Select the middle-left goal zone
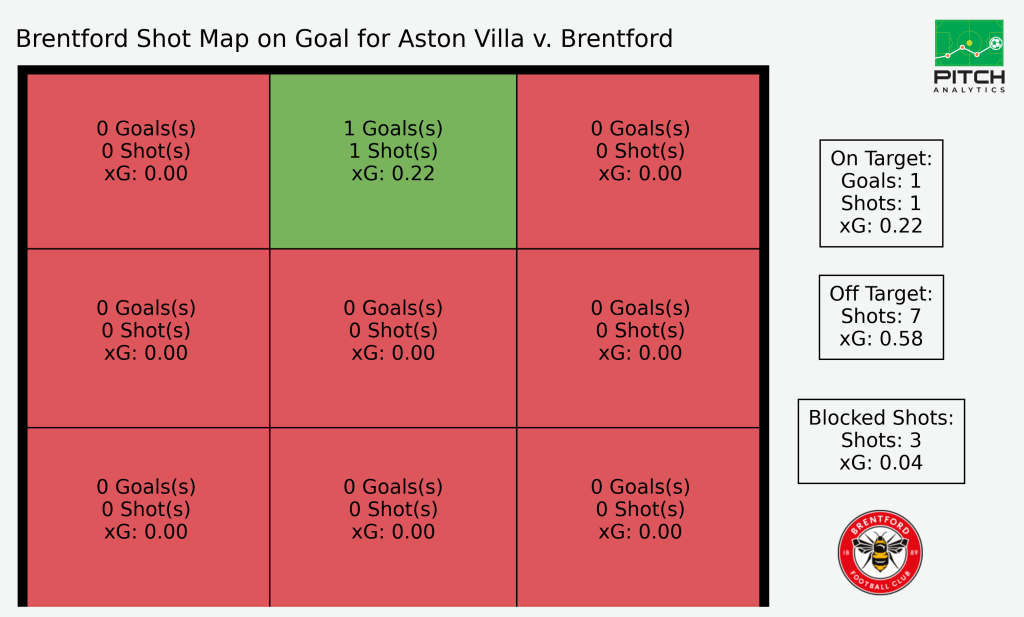The image size is (1024, 617). point(148,338)
